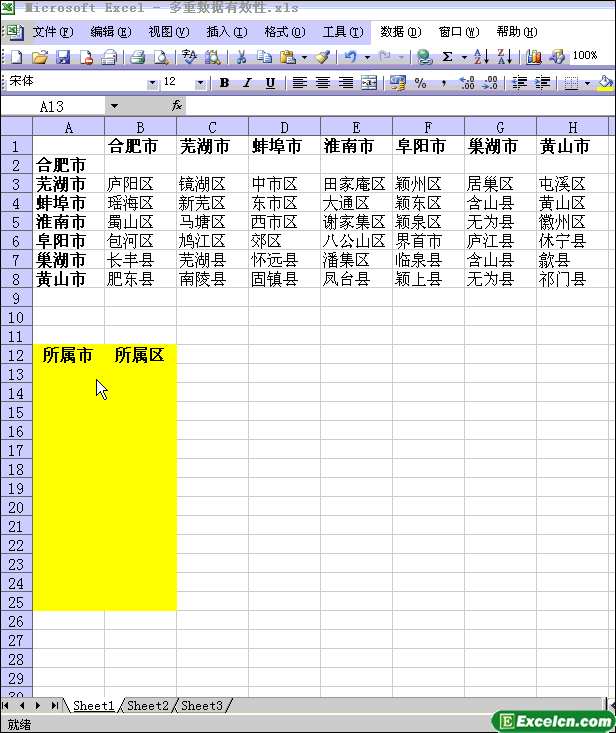Apply Comma style
Screen dimensions: 616x733
(444, 83)
